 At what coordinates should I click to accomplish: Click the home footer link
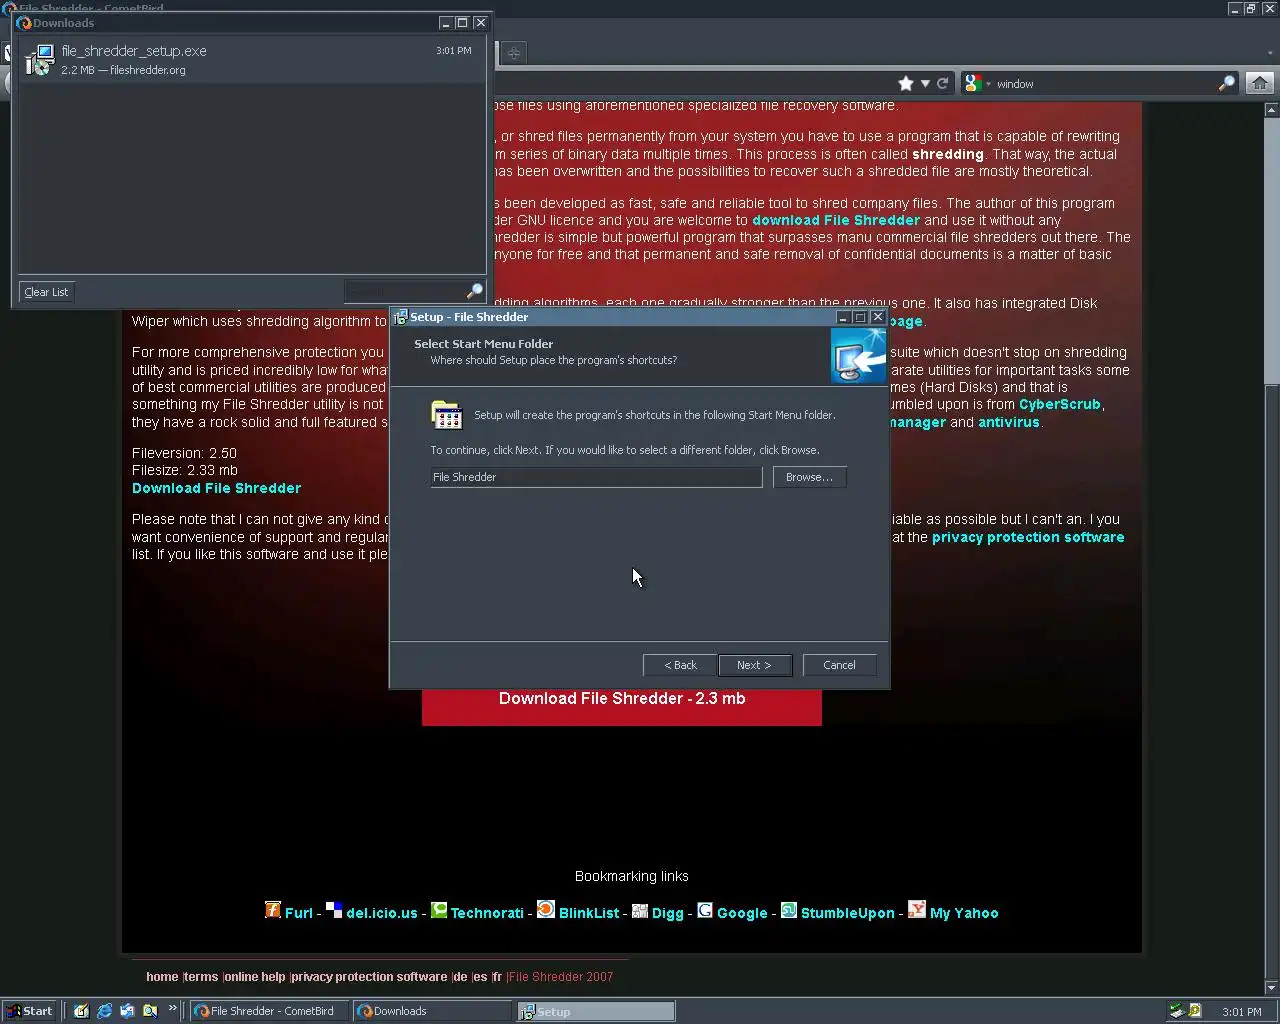[162, 977]
